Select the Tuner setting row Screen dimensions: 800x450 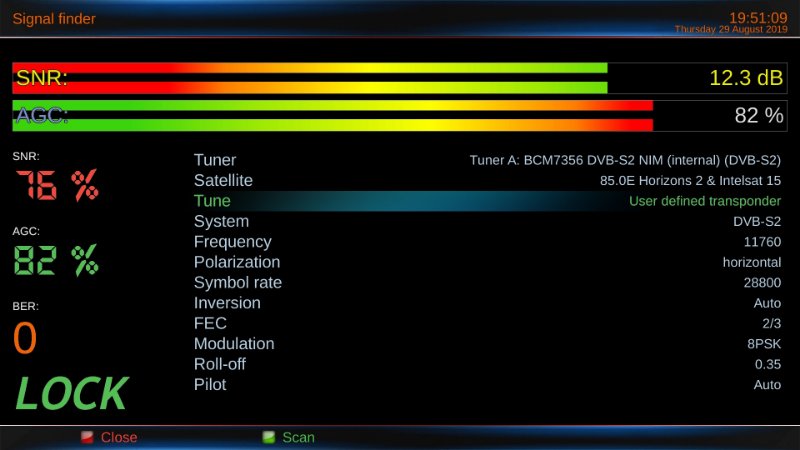[x=487, y=160]
